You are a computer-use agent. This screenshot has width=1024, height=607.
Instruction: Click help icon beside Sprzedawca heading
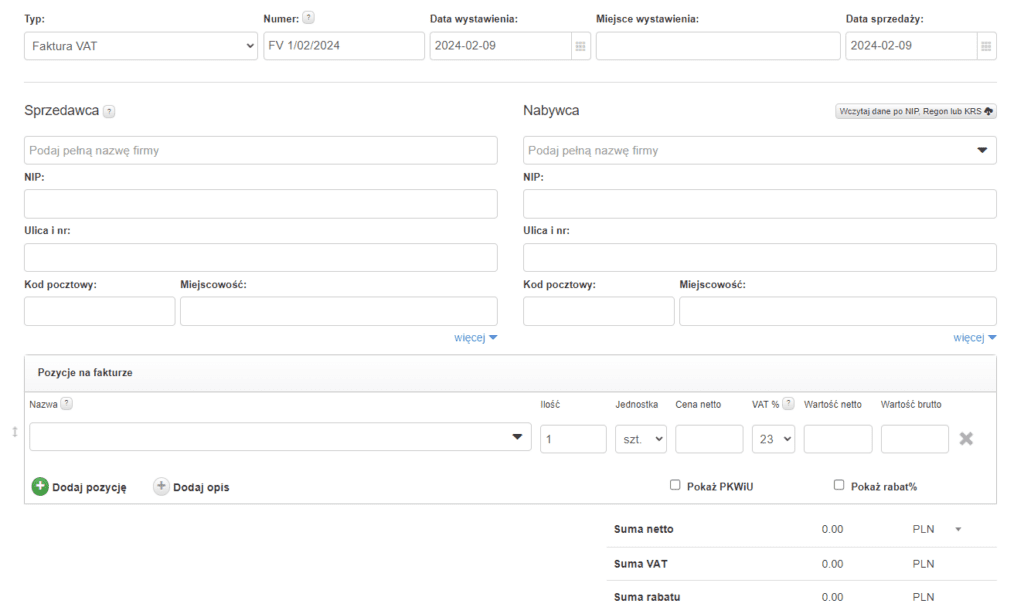click(109, 112)
